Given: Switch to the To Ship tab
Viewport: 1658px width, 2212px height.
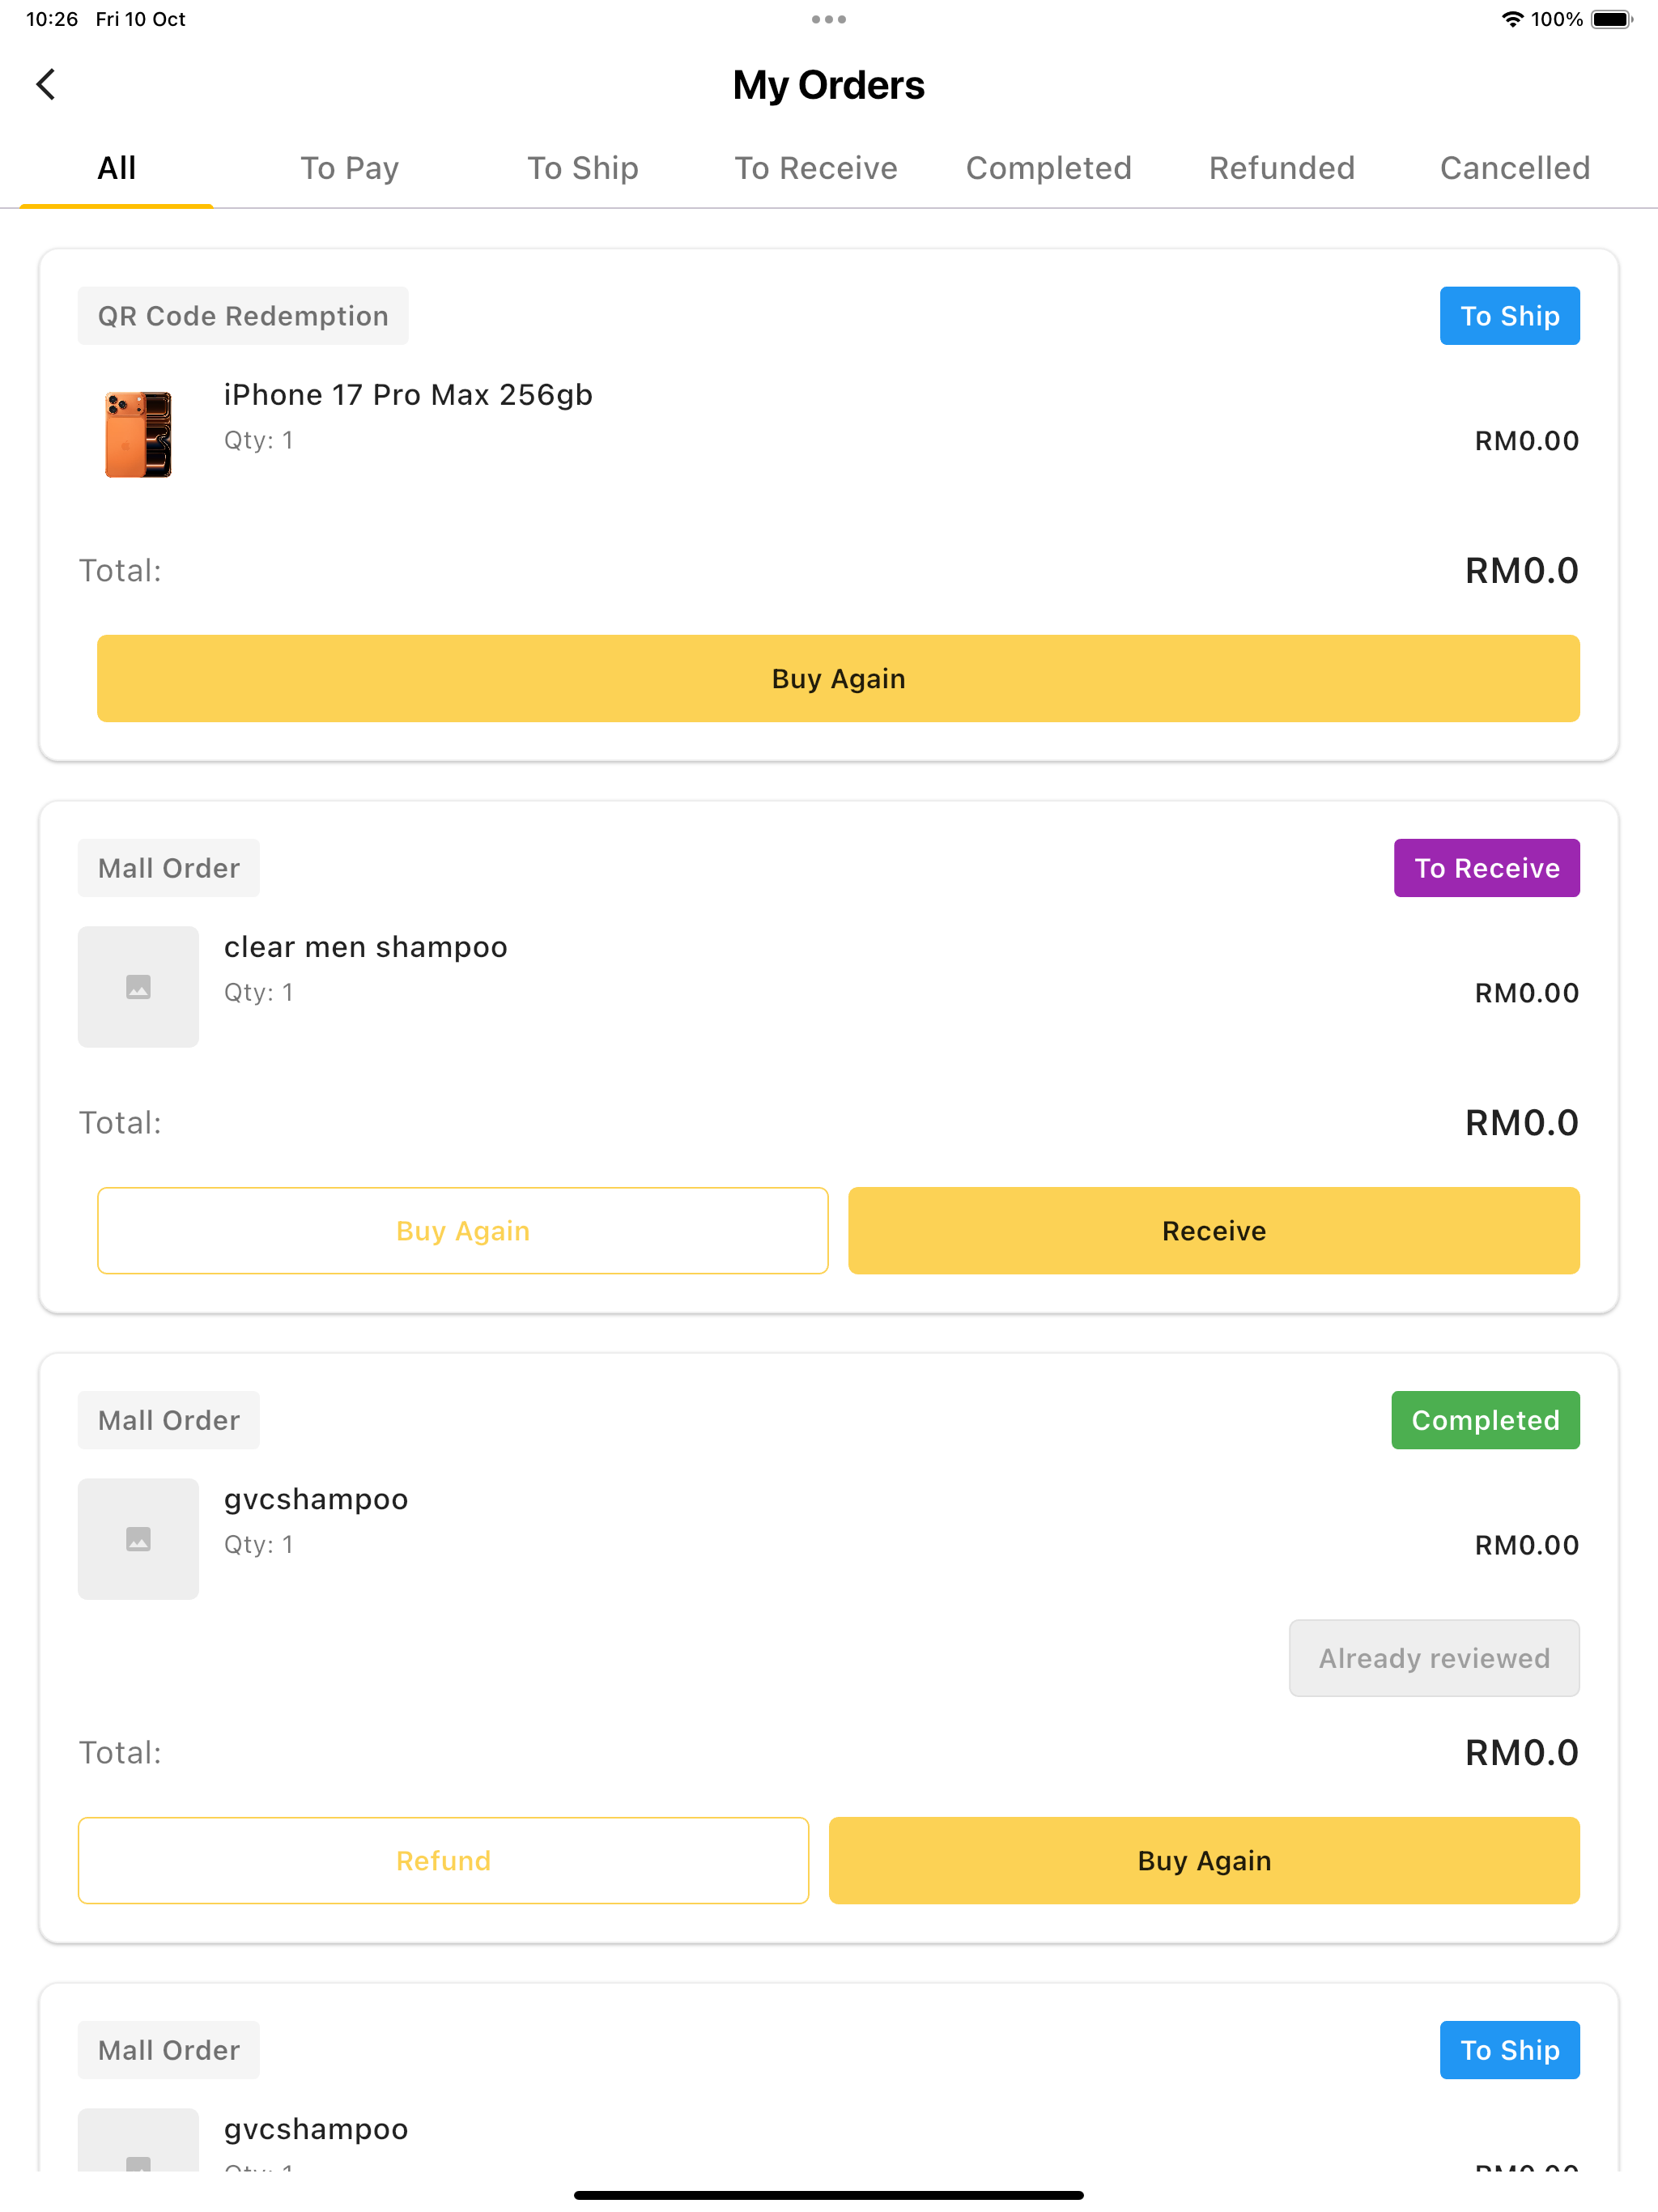Looking at the screenshot, I should (583, 168).
